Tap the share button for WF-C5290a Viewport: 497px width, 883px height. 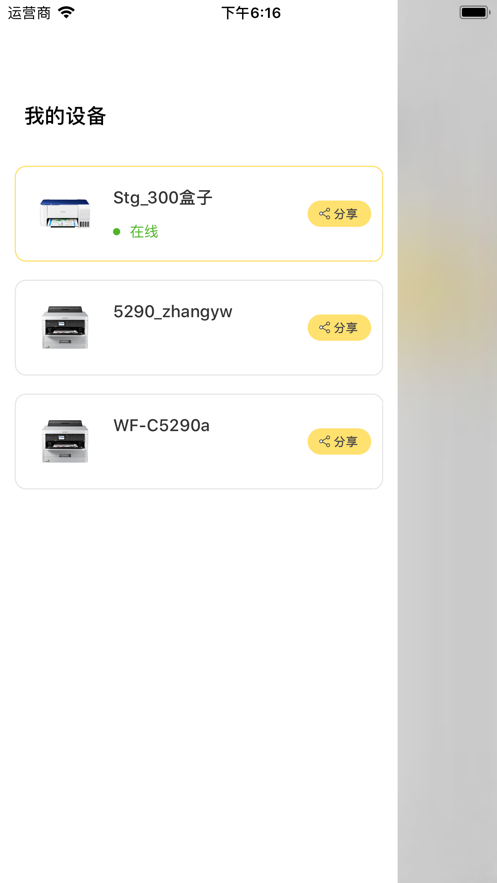[339, 442]
